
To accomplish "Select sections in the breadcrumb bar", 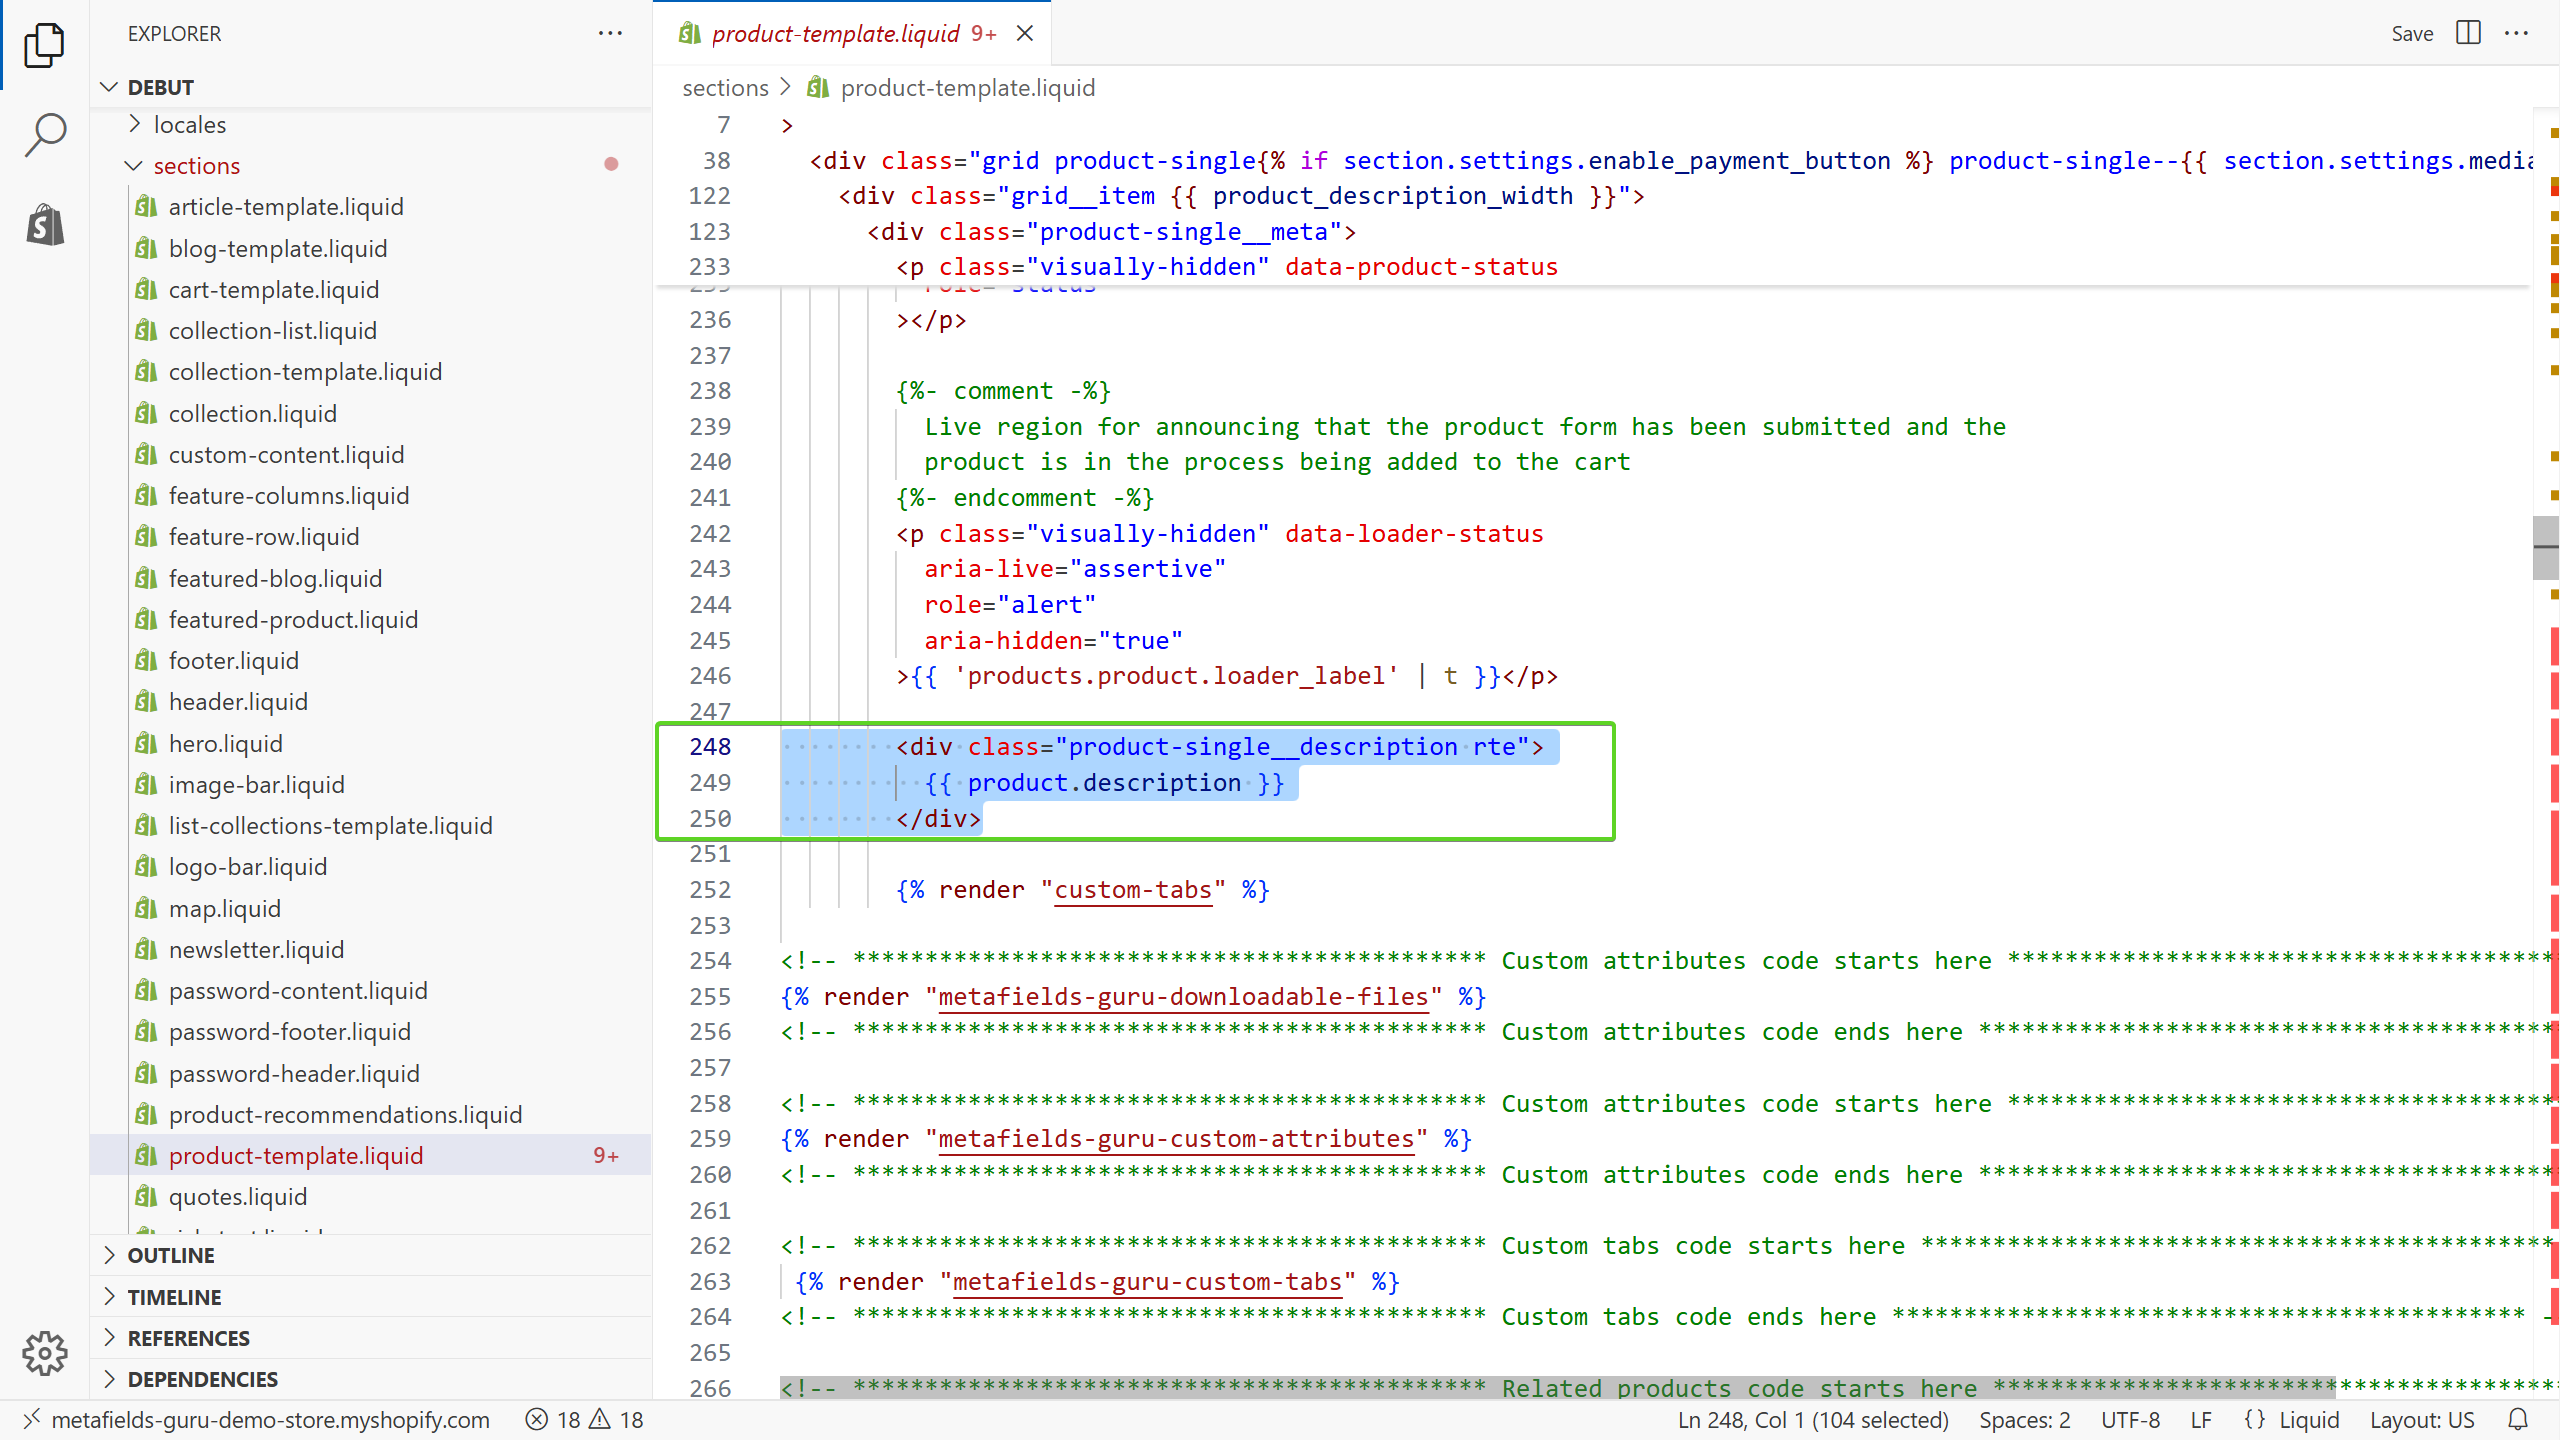I will tap(724, 87).
